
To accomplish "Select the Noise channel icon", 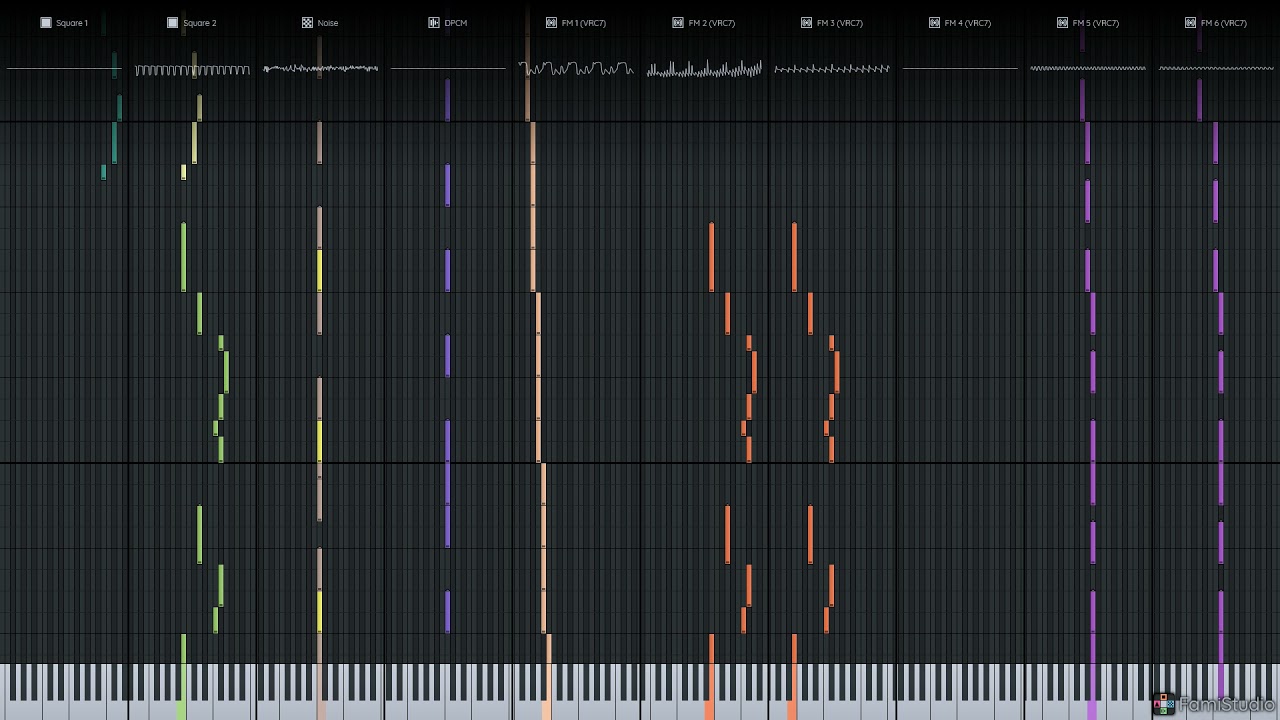I will click(x=307, y=23).
